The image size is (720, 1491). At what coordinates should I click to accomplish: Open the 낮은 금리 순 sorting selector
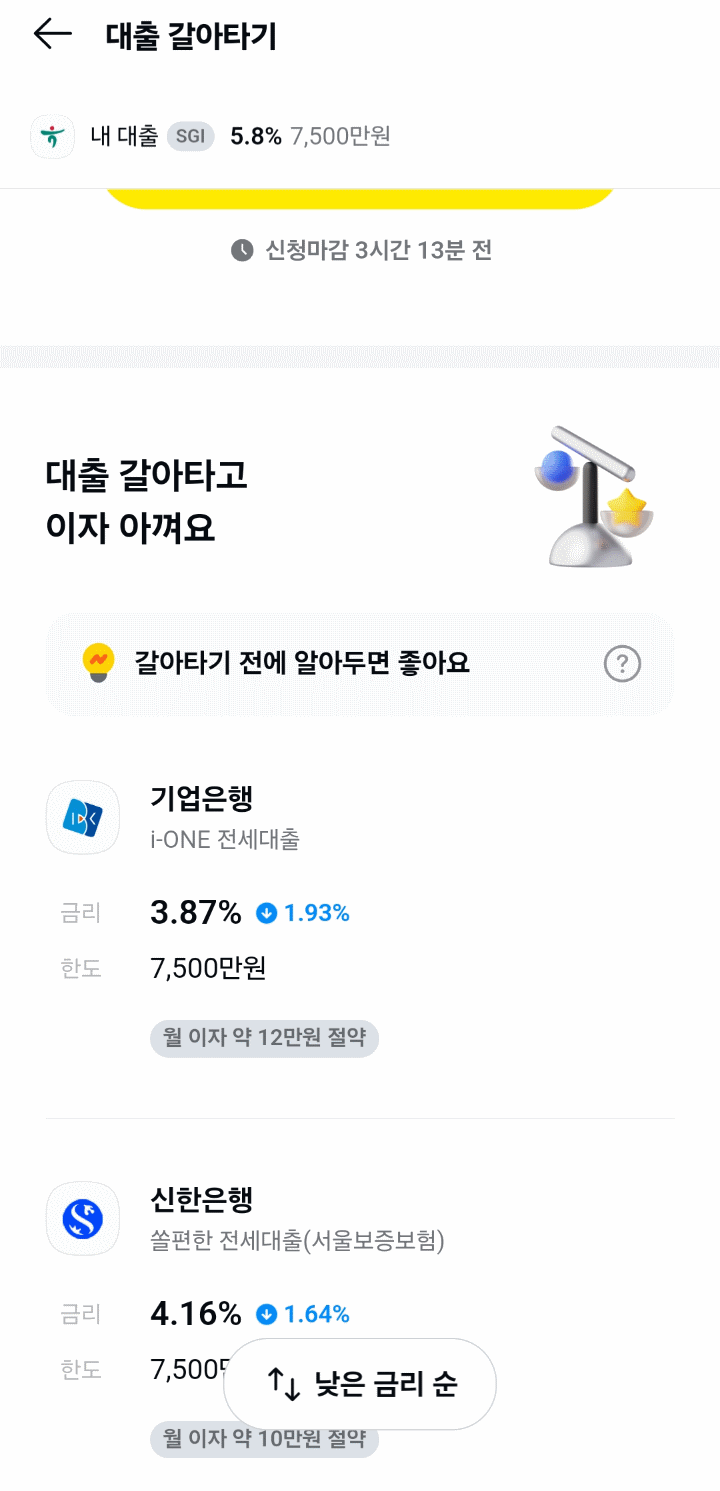pos(360,1384)
